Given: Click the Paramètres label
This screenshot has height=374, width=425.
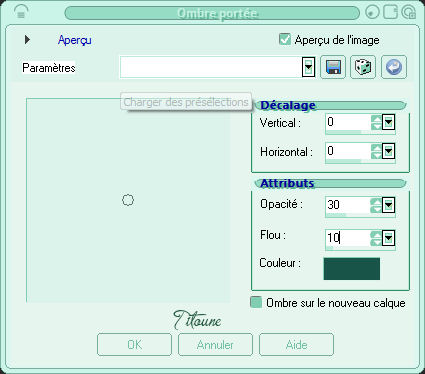Looking at the screenshot, I should tap(49, 68).
